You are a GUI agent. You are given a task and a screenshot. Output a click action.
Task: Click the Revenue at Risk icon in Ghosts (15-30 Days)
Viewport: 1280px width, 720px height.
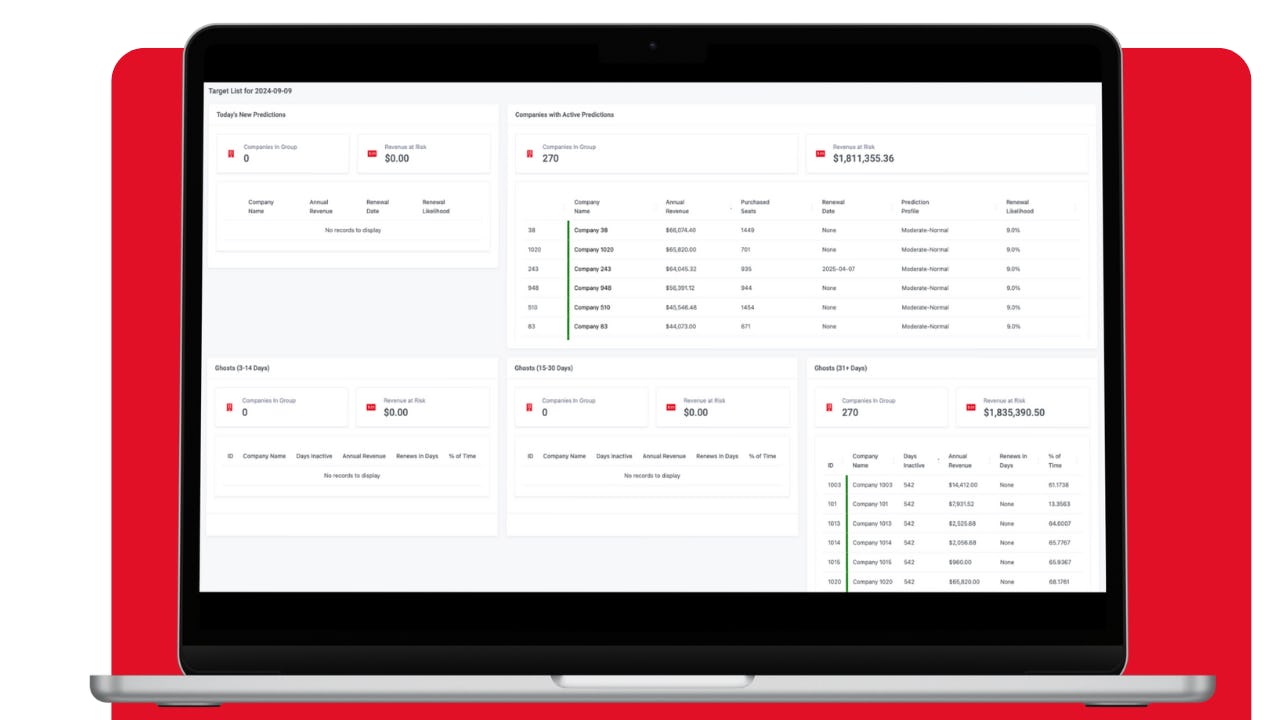670,406
